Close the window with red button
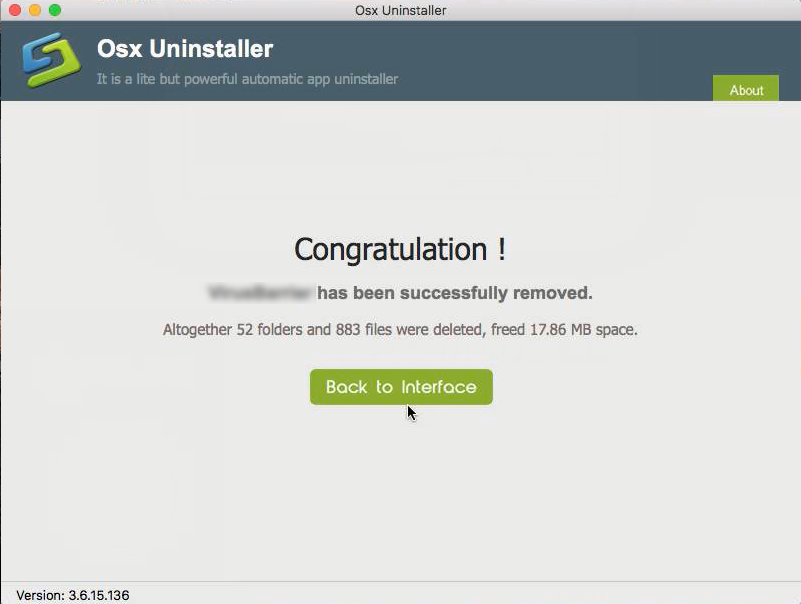Image resolution: width=801 pixels, height=604 pixels. (15, 10)
